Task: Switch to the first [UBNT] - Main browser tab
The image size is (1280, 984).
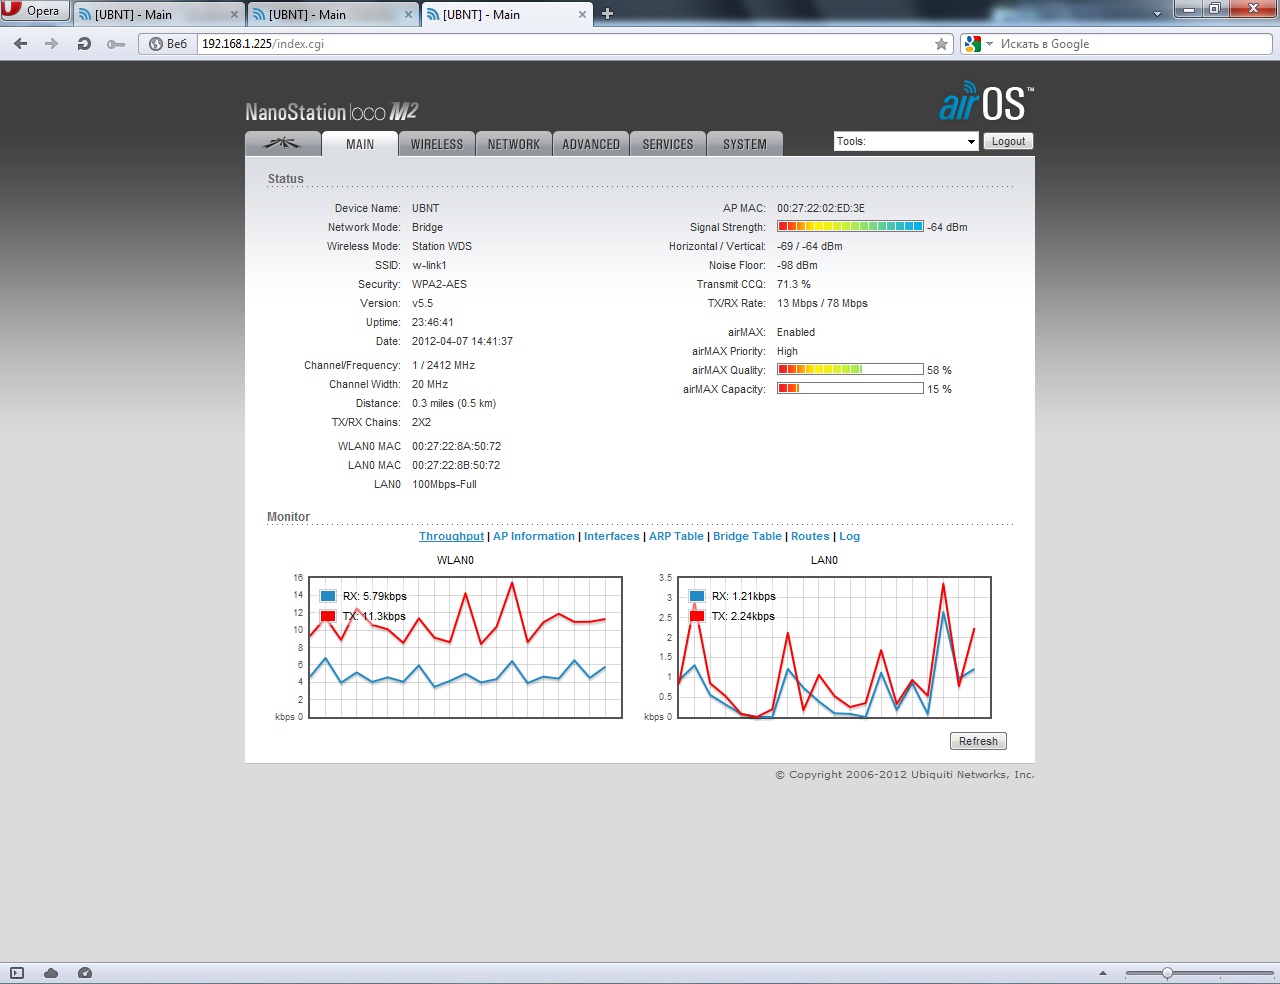Action: pyautogui.click(x=158, y=15)
